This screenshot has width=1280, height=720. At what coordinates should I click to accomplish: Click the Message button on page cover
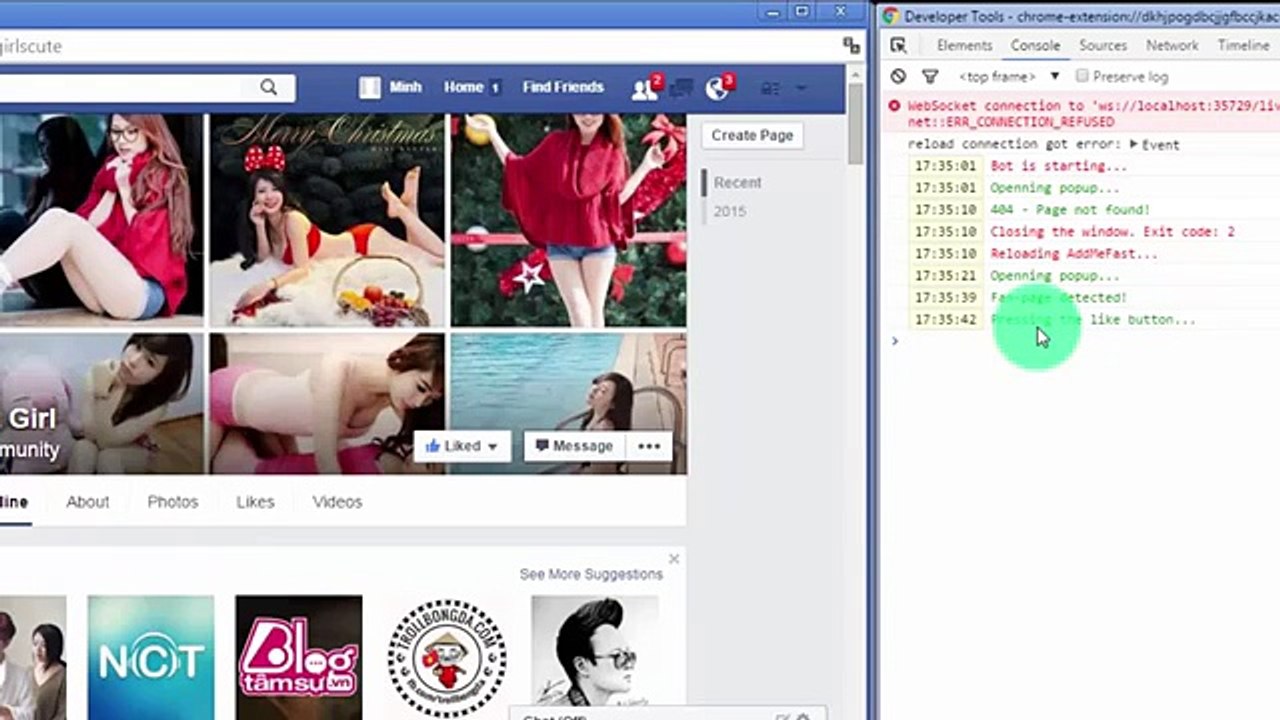574,446
